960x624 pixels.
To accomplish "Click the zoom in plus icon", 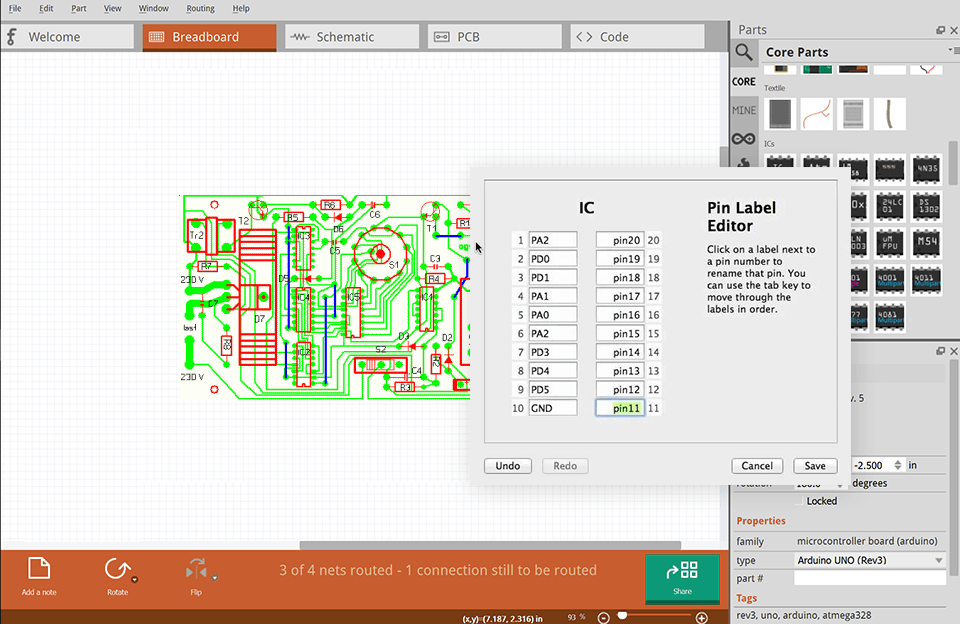I will [x=701, y=617].
